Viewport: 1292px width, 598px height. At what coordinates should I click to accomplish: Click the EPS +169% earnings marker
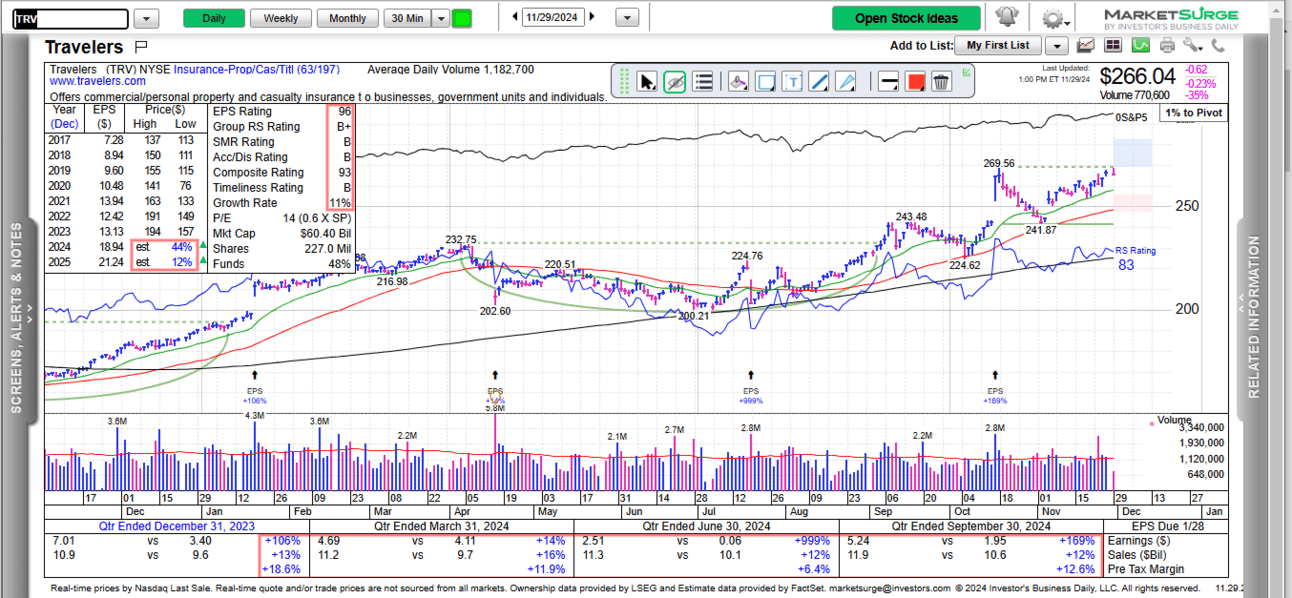(995, 396)
